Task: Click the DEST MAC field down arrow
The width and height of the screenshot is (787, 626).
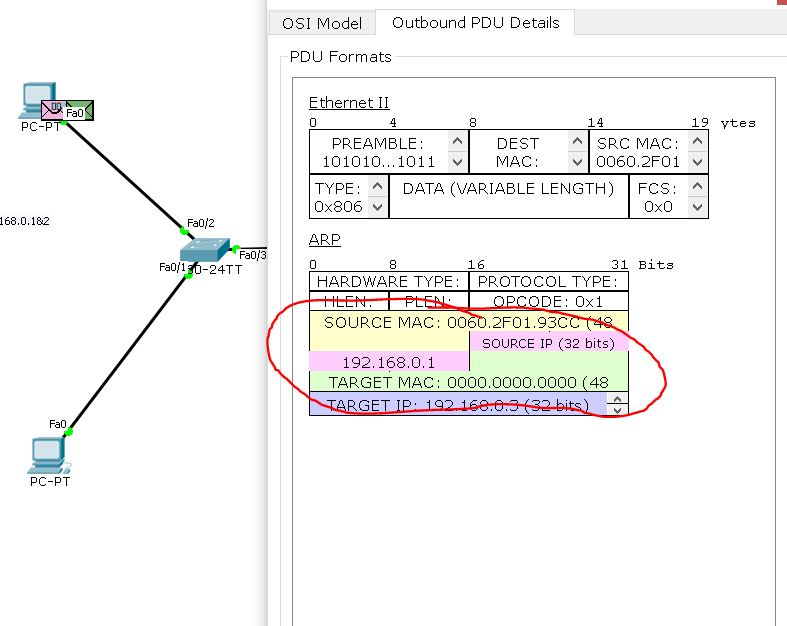Action: (x=578, y=162)
